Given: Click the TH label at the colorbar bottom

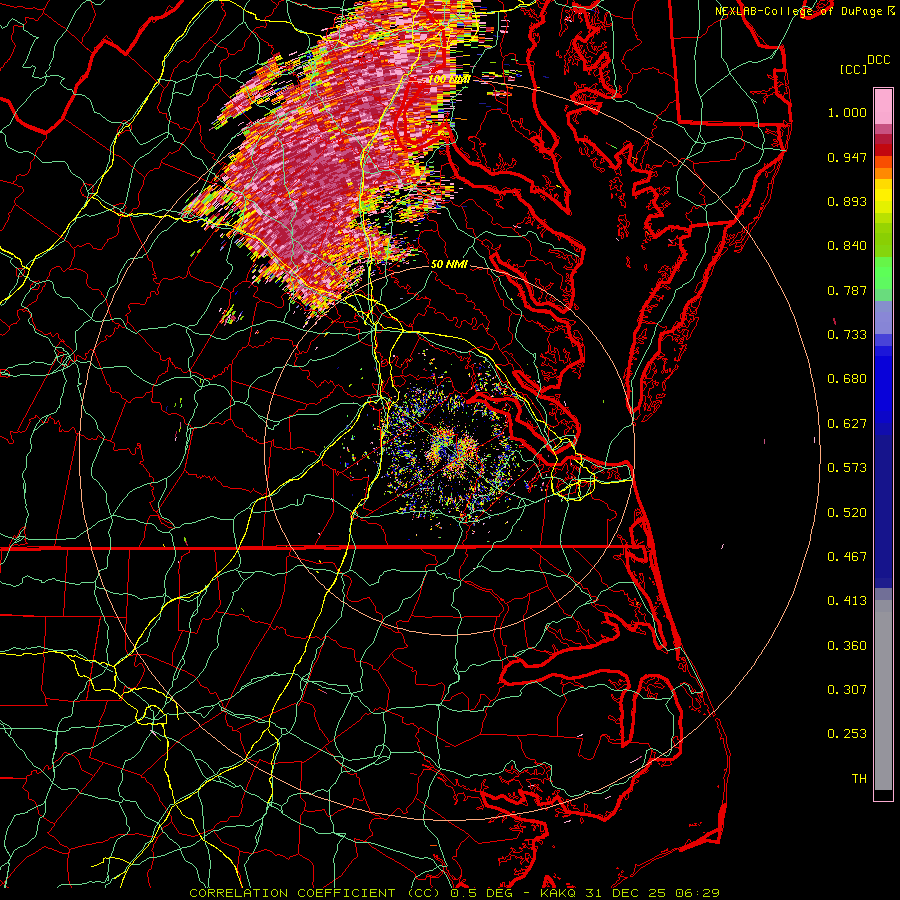Looking at the screenshot, I should click(859, 779).
